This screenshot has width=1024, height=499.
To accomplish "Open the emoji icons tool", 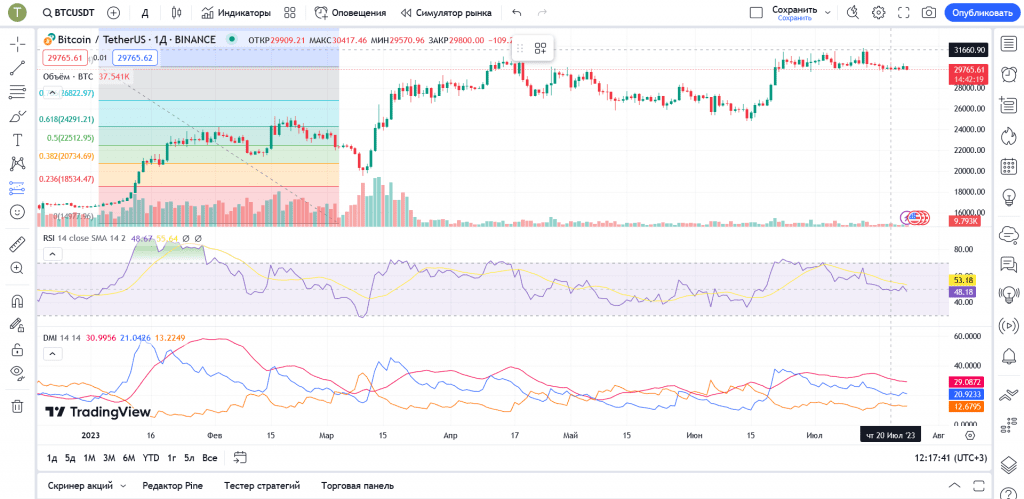I will tap(17, 212).
